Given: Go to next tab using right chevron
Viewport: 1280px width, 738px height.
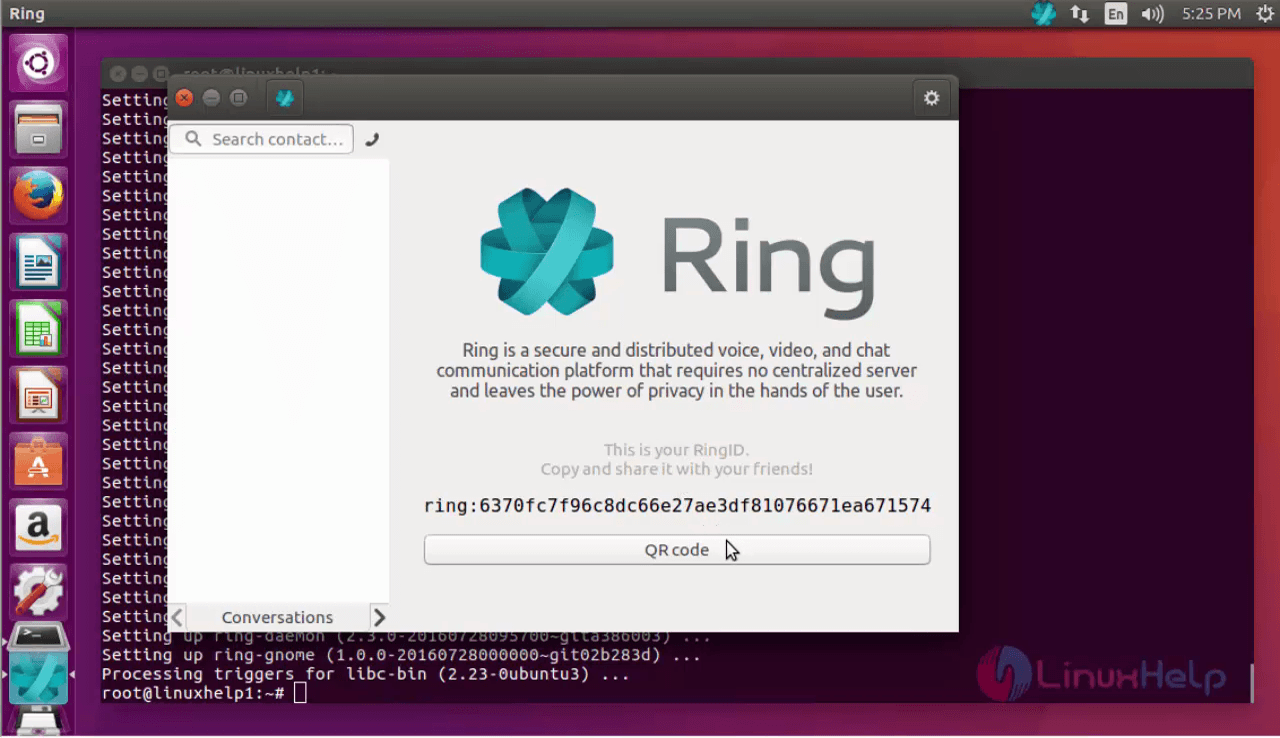Looking at the screenshot, I should pyautogui.click(x=378, y=617).
